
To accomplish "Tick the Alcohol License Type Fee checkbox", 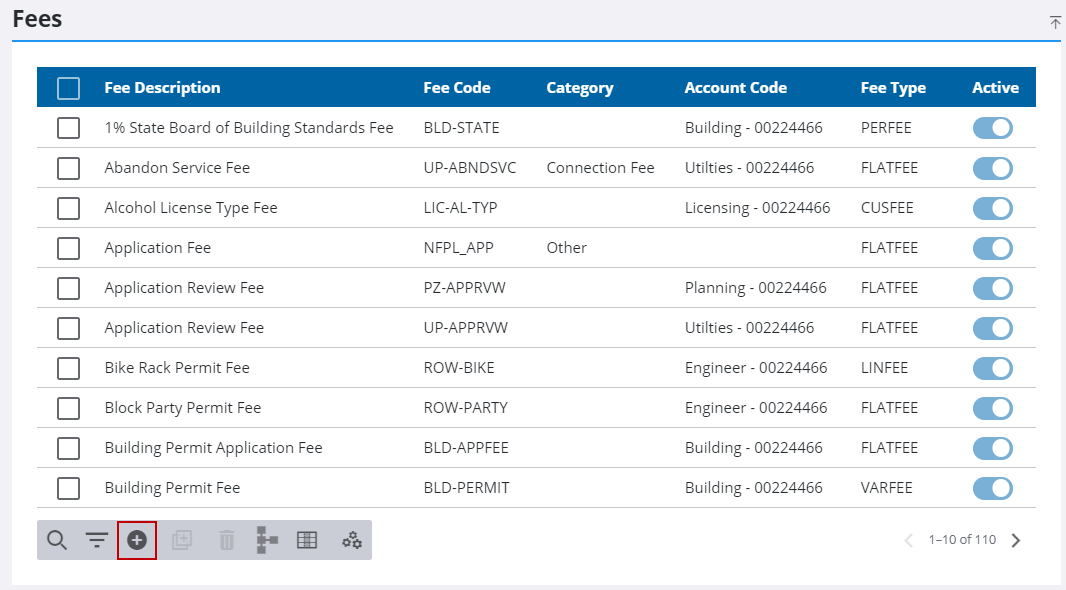I will tap(68, 208).
